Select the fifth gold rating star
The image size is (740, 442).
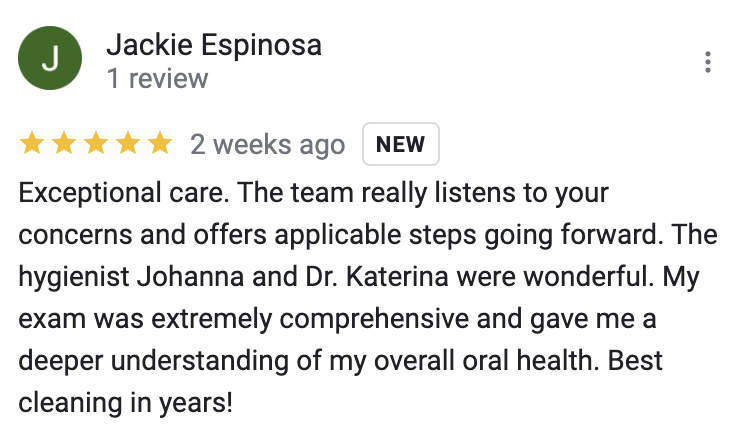160,143
